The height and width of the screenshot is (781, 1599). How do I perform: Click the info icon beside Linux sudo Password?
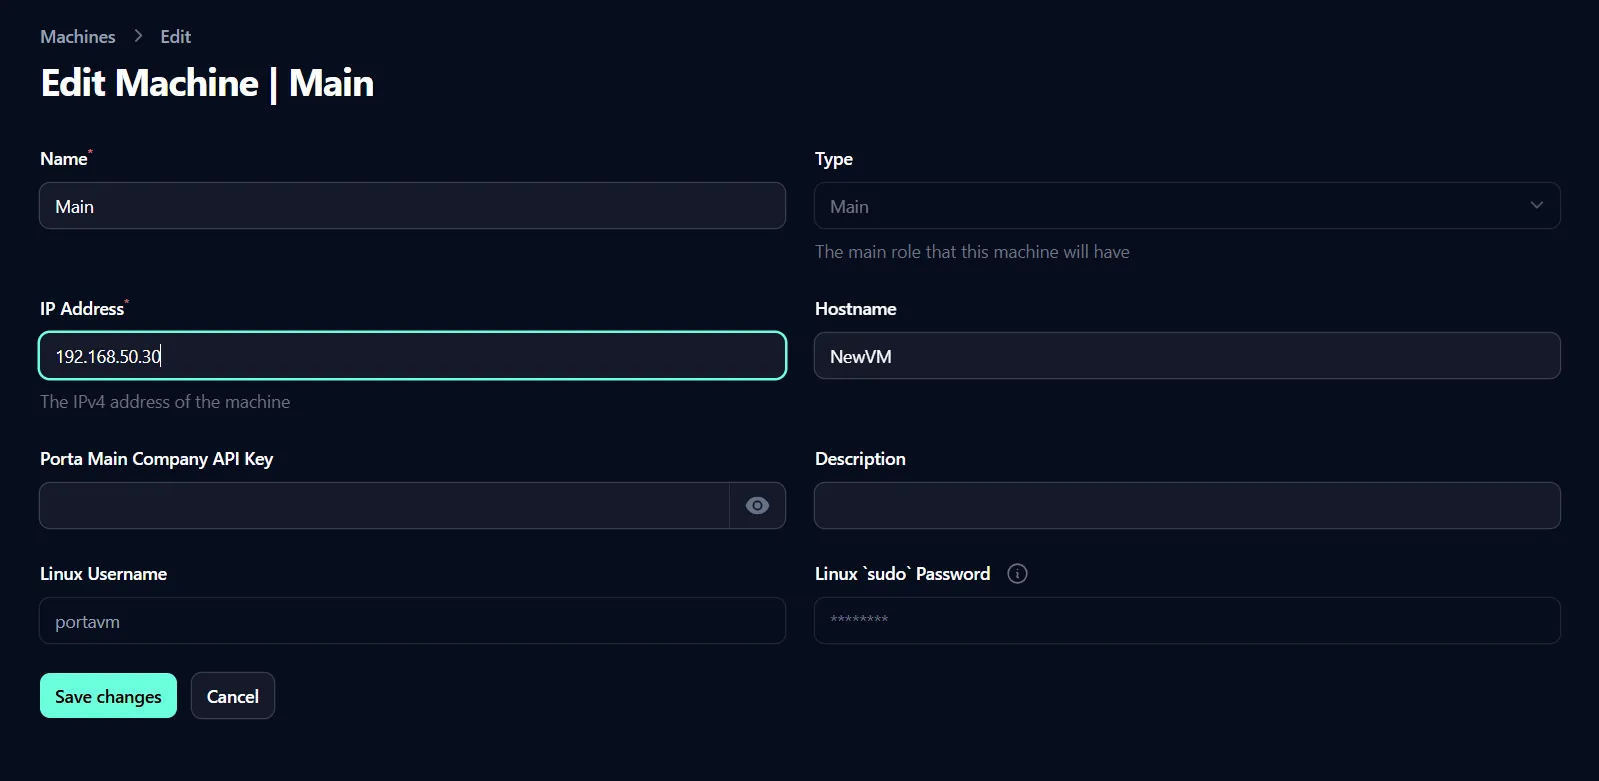(x=1017, y=574)
